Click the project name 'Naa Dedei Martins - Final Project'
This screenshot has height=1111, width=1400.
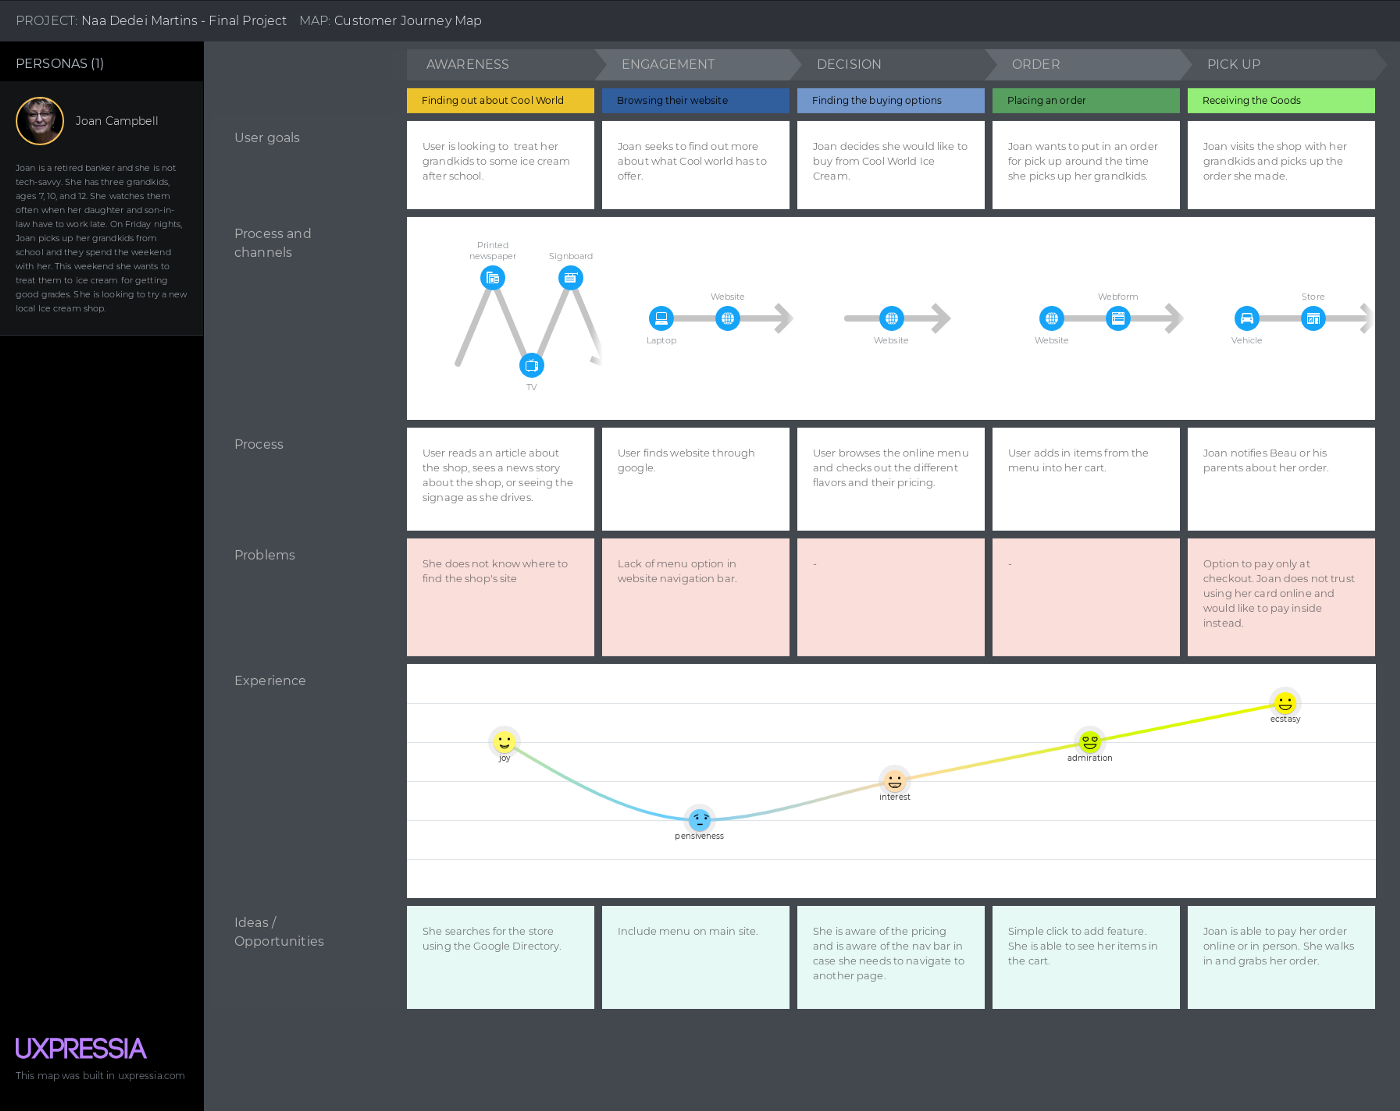[184, 20]
